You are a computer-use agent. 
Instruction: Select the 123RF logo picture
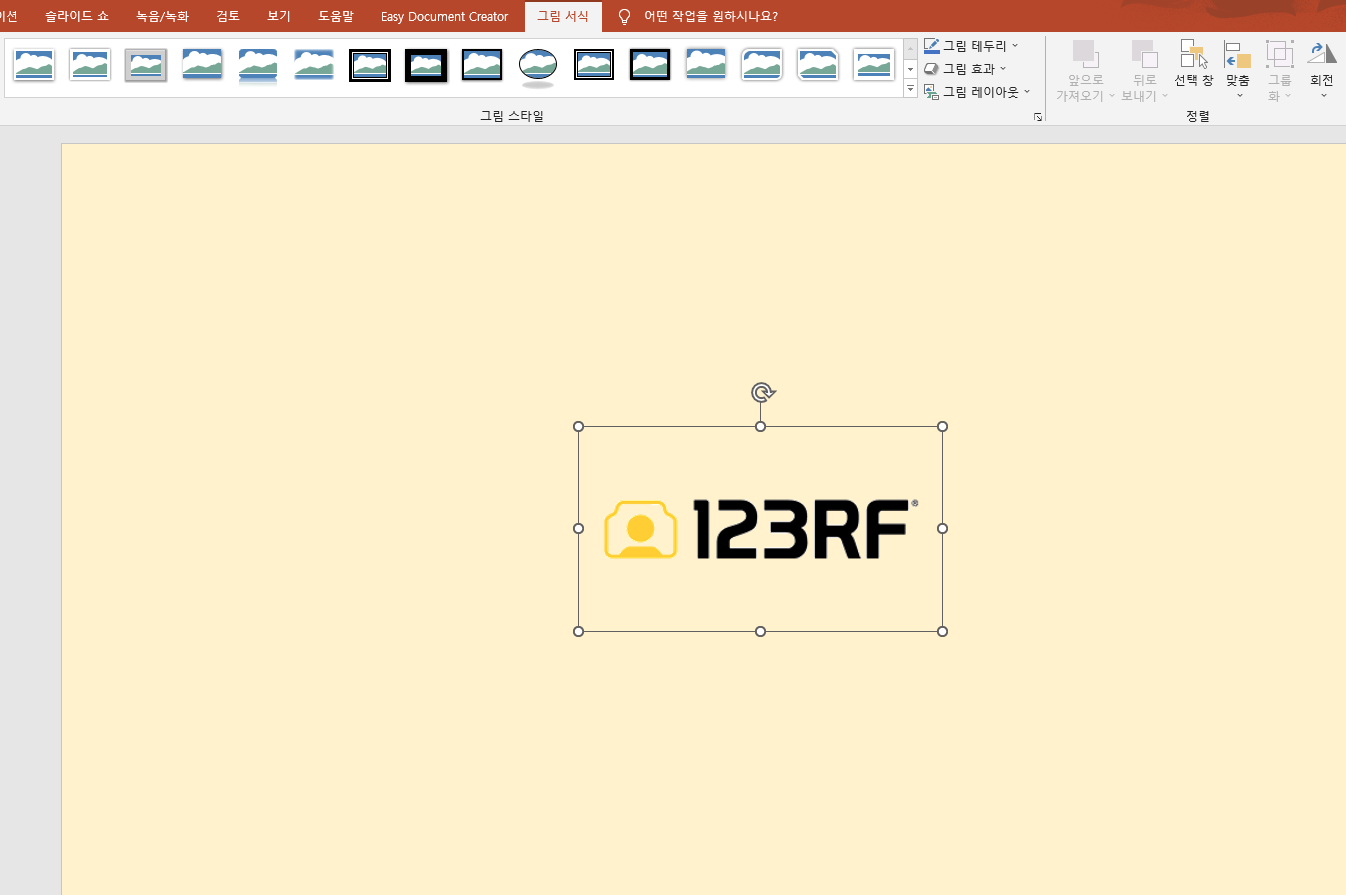tap(760, 529)
